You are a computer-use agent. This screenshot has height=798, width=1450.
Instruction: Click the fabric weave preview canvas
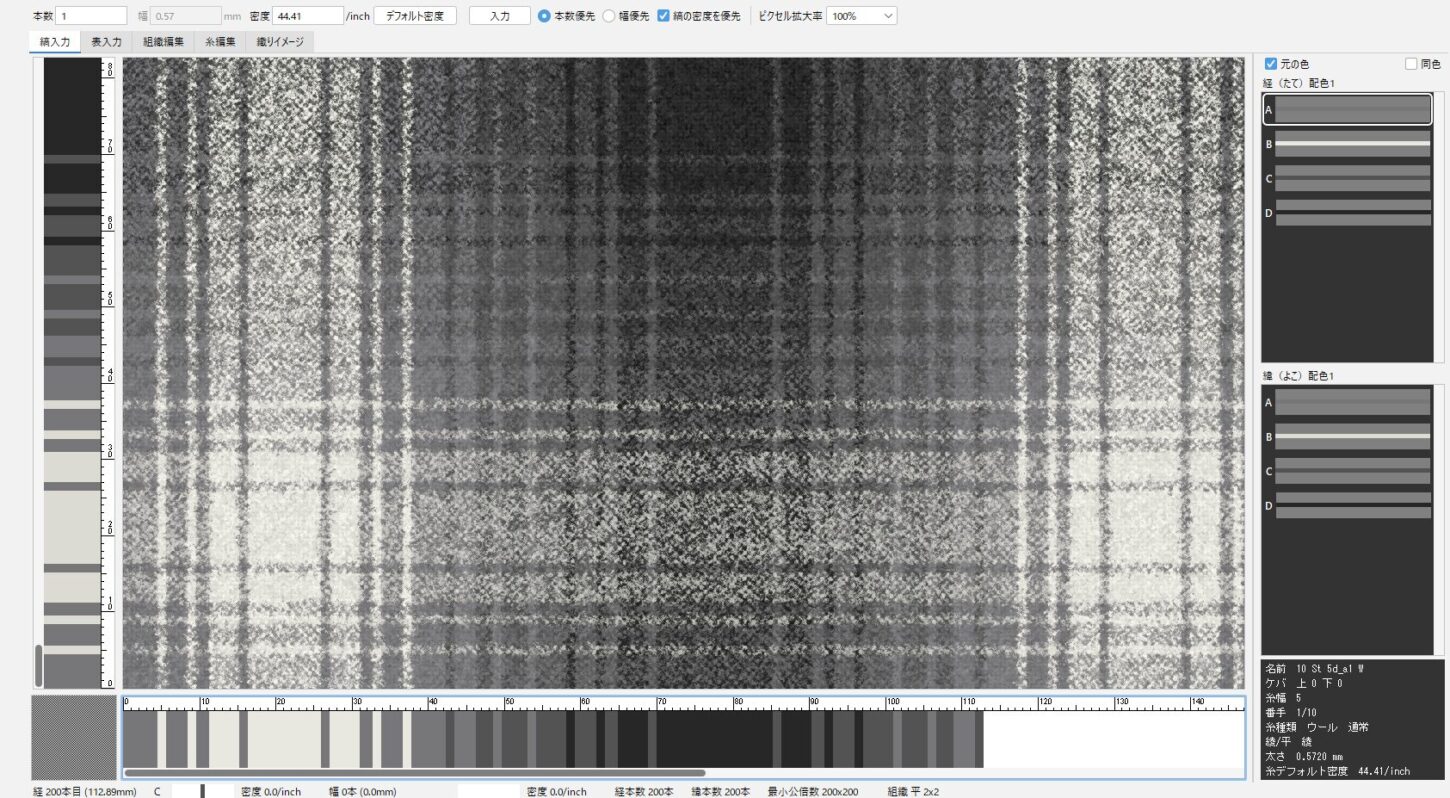pyautogui.click(x=683, y=373)
